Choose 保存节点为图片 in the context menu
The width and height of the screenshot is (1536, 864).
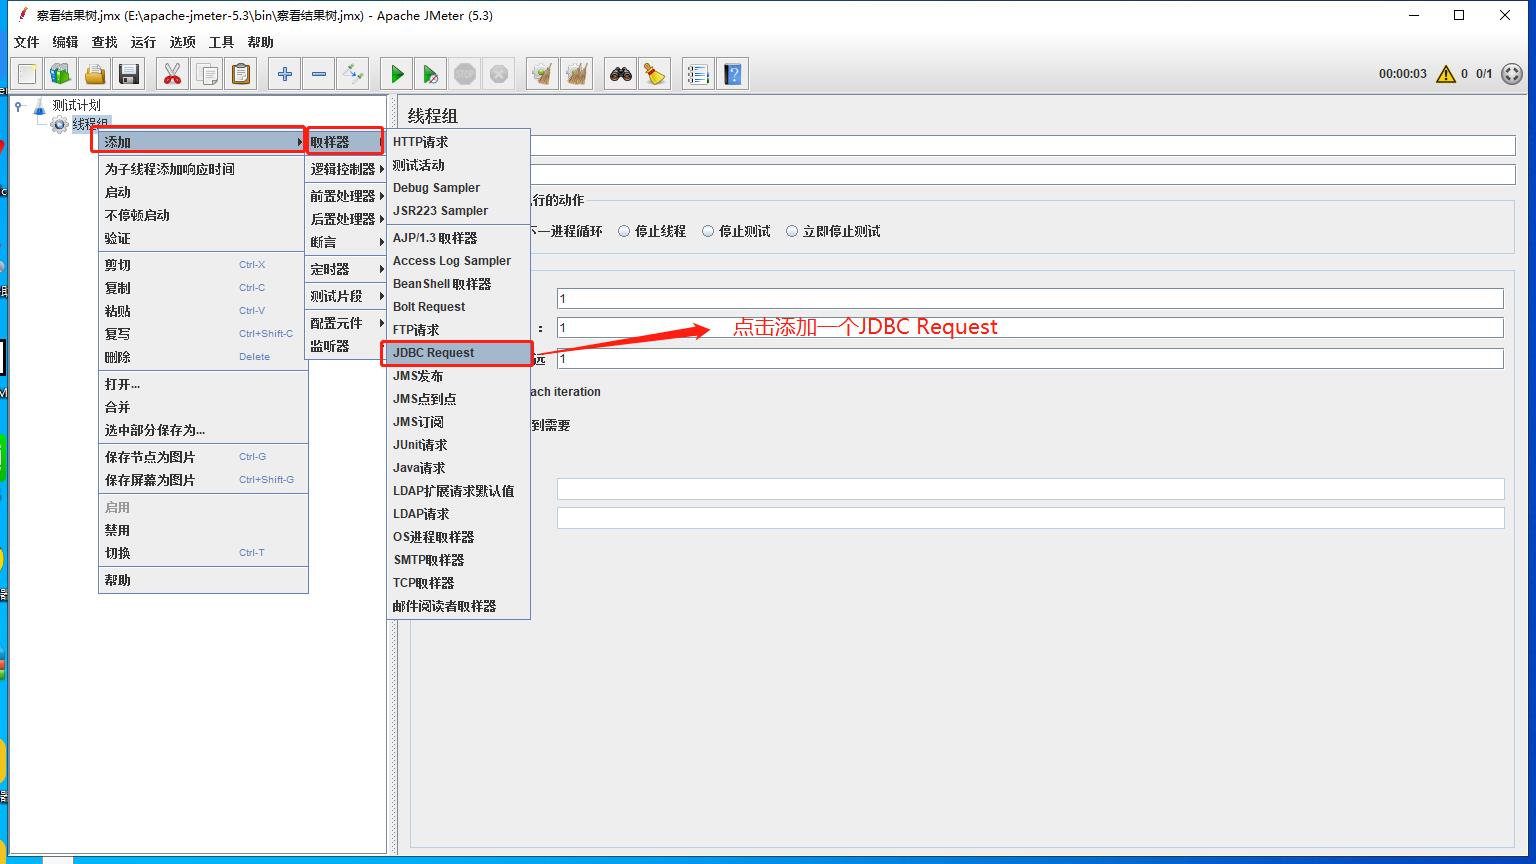coord(203,457)
